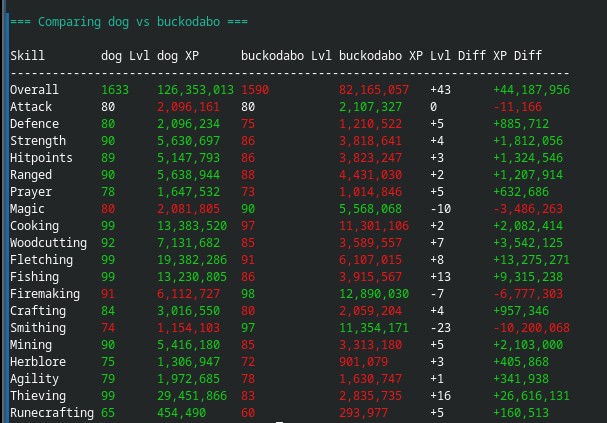Viewport: 607px width, 423px height.
Task: Select the 'Herblore' skill label
Action: (x=38, y=362)
